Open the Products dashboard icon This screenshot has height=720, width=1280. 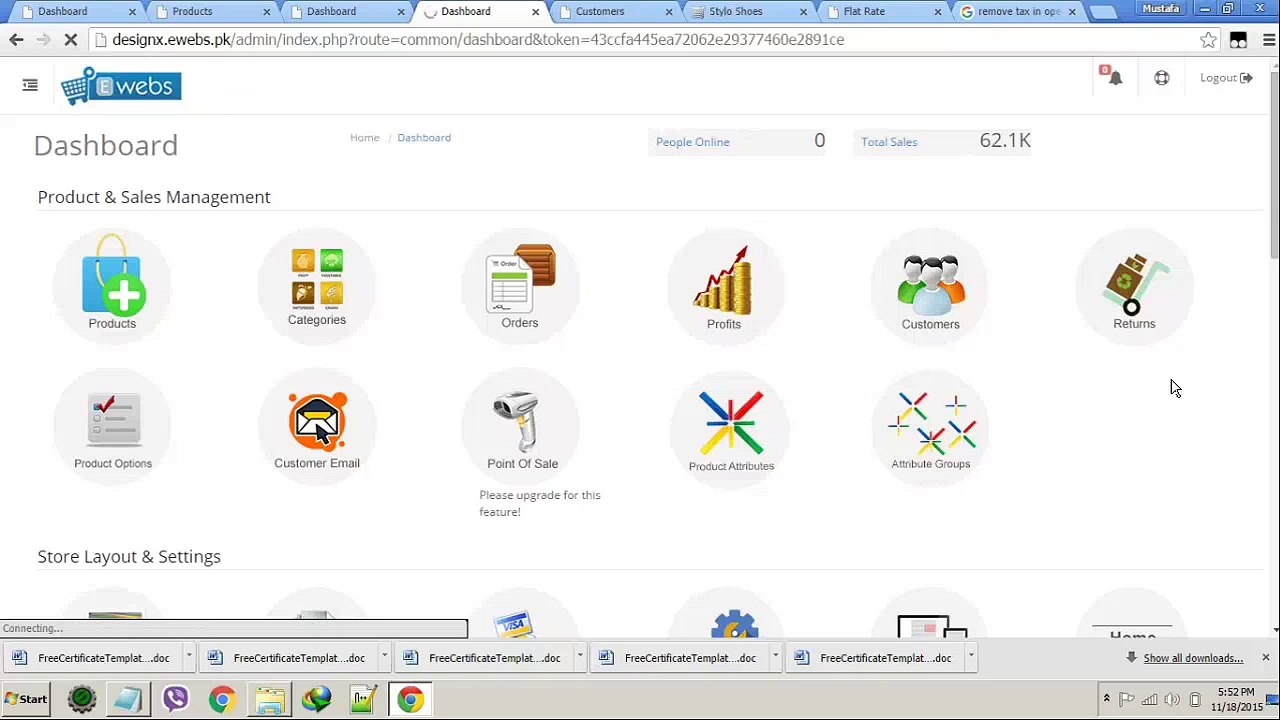coord(112,285)
